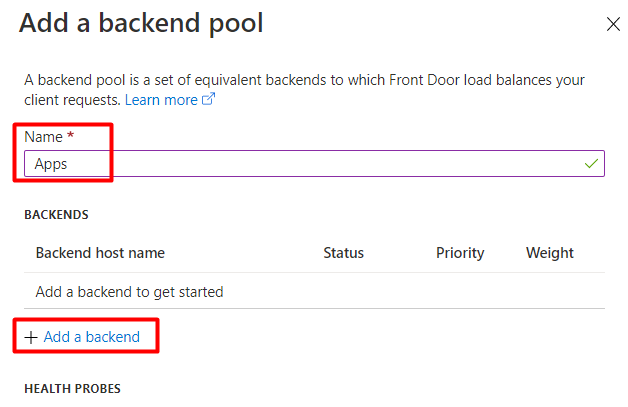Click the external link icon beside Learn more

coord(209,100)
